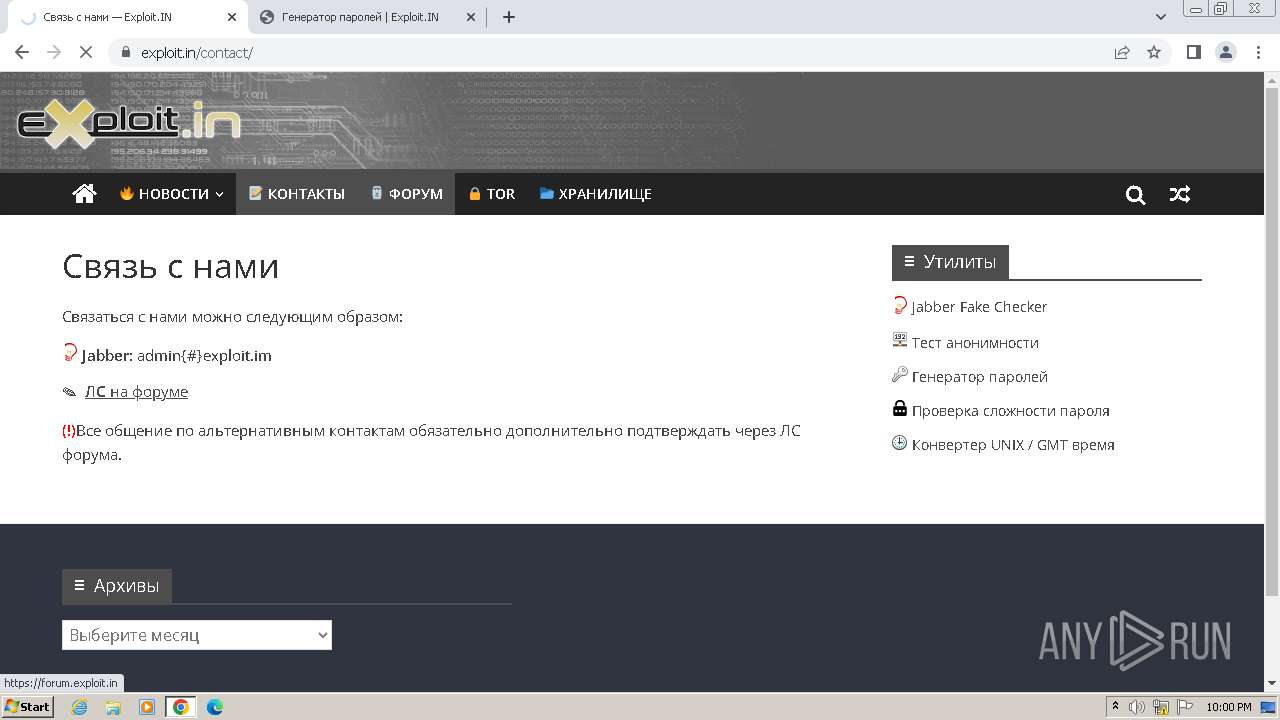Stop page loading with the X button
Screen dimensions: 1280x720
[86, 52]
